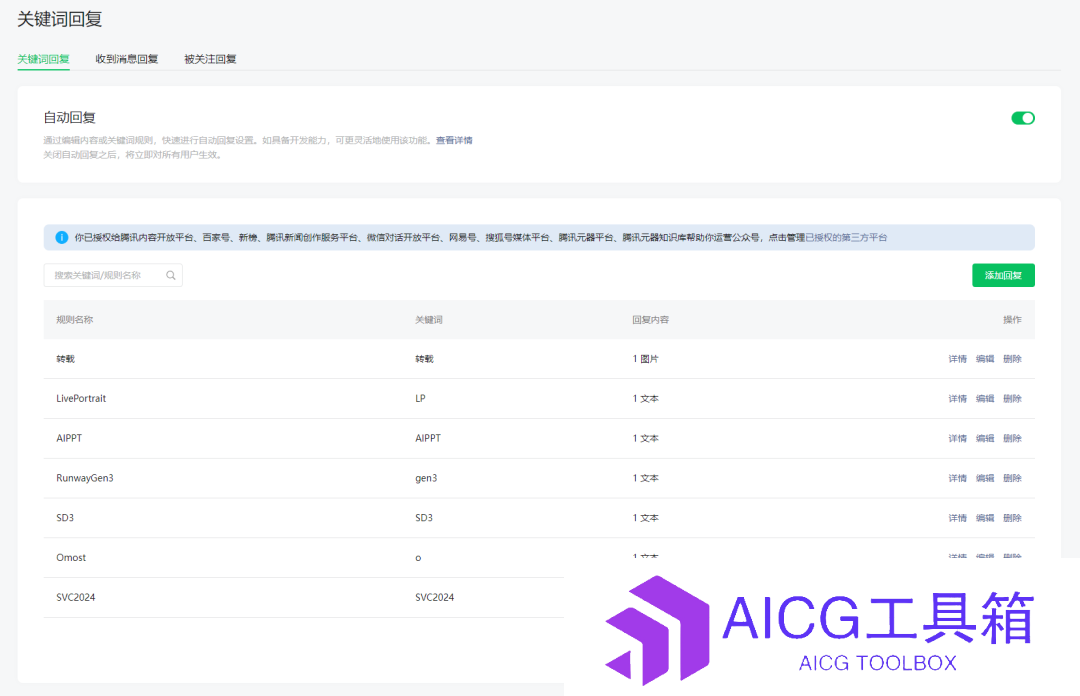Click the SD3 keyword cell
Image resolution: width=1080 pixels, height=696 pixels.
click(x=424, y=518)
